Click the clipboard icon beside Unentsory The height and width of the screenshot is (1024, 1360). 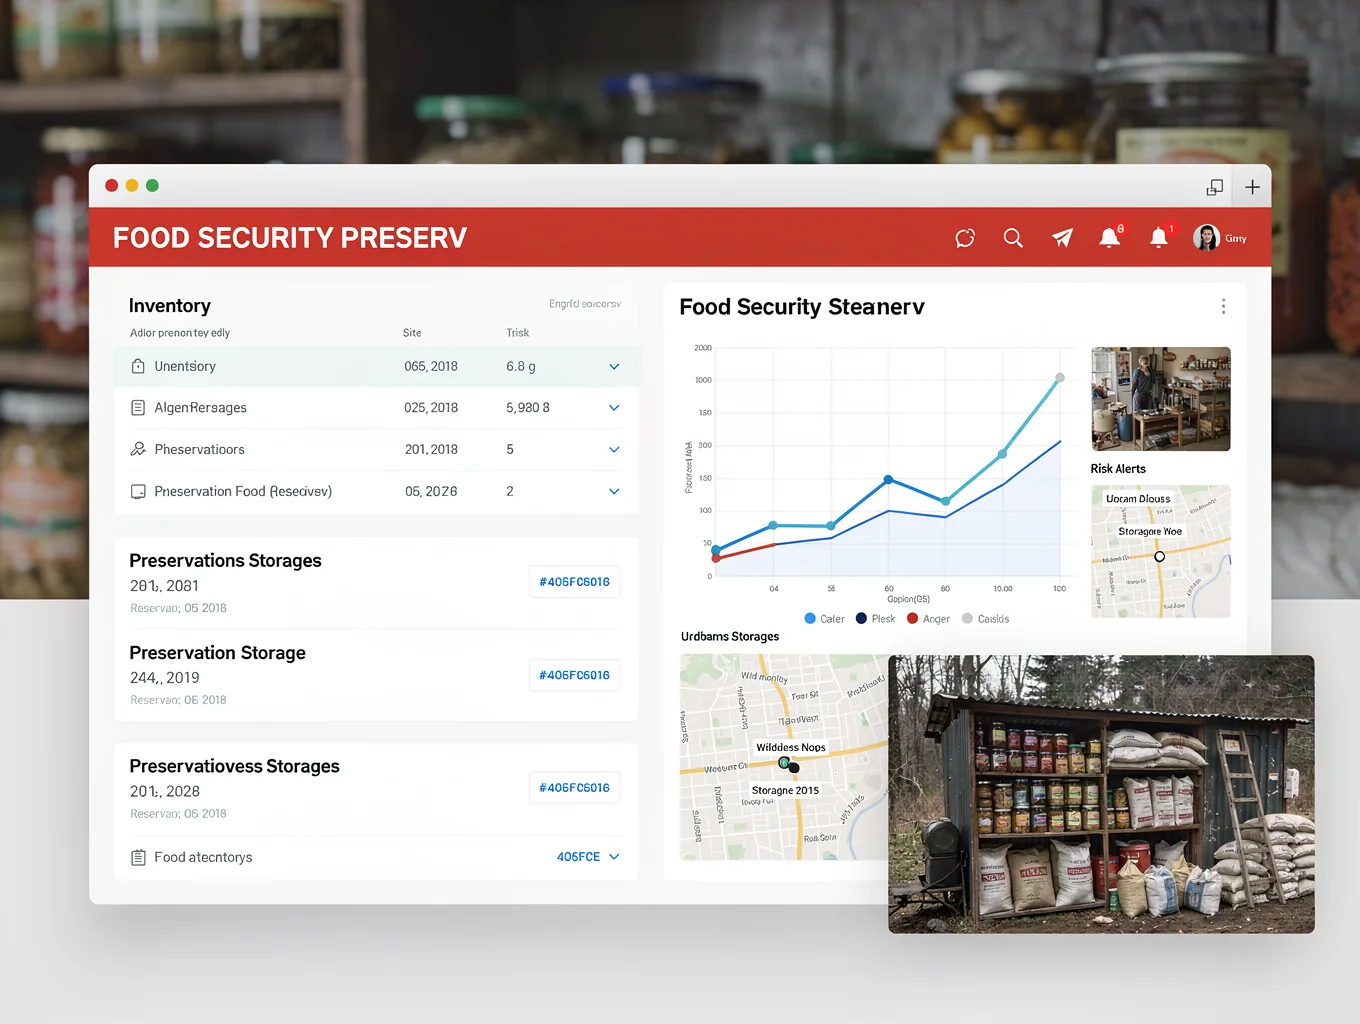click(x=138, y=366)
